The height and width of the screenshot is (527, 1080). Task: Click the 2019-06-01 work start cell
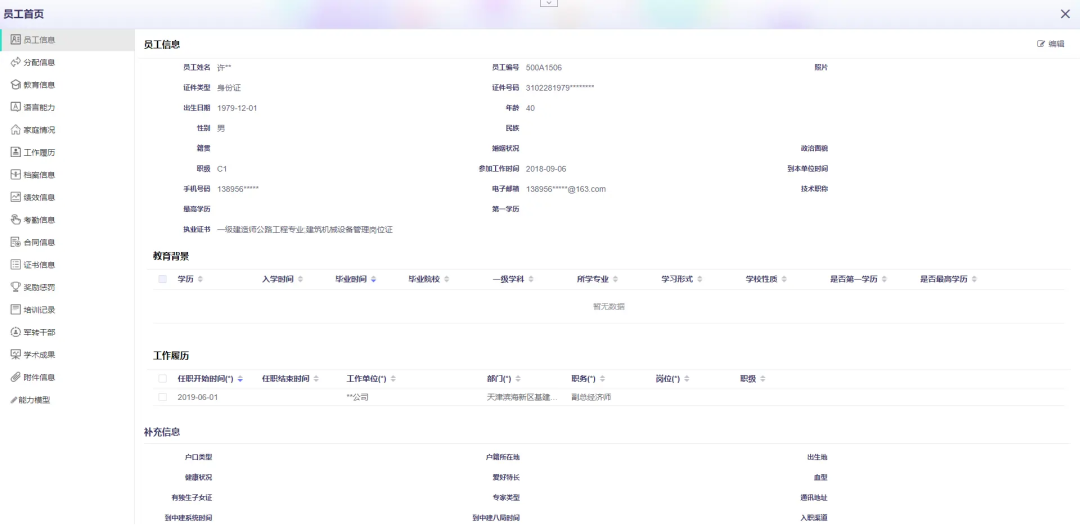(198, 397)
